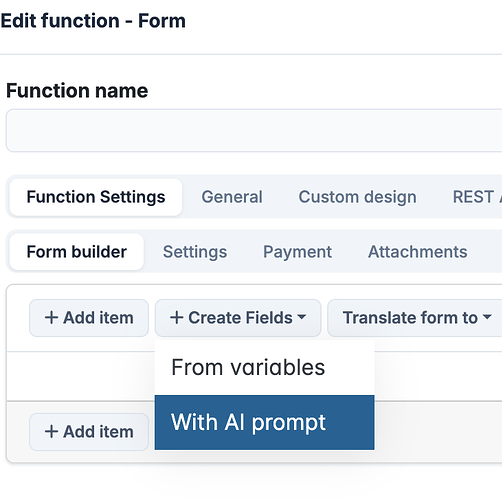Switch to the Function Settings tab

[x=96, y=197]
